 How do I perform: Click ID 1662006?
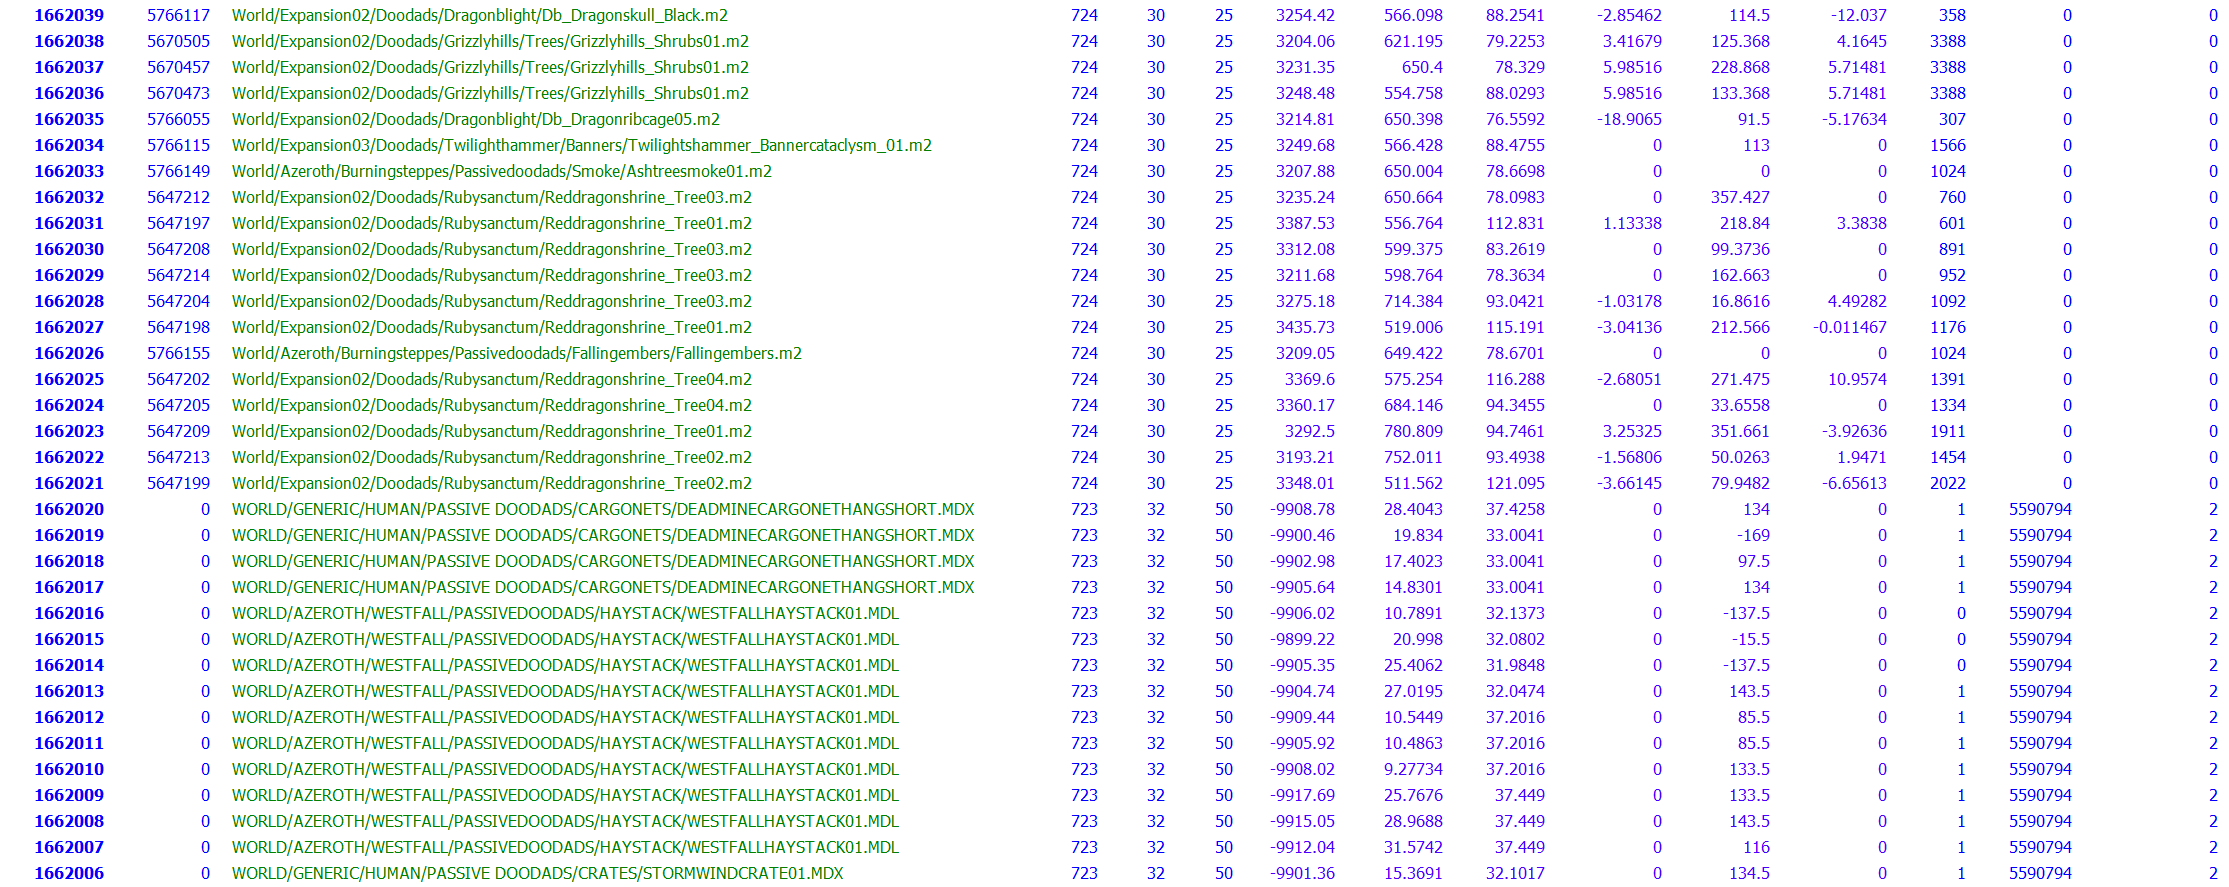[x=69, y=873]
